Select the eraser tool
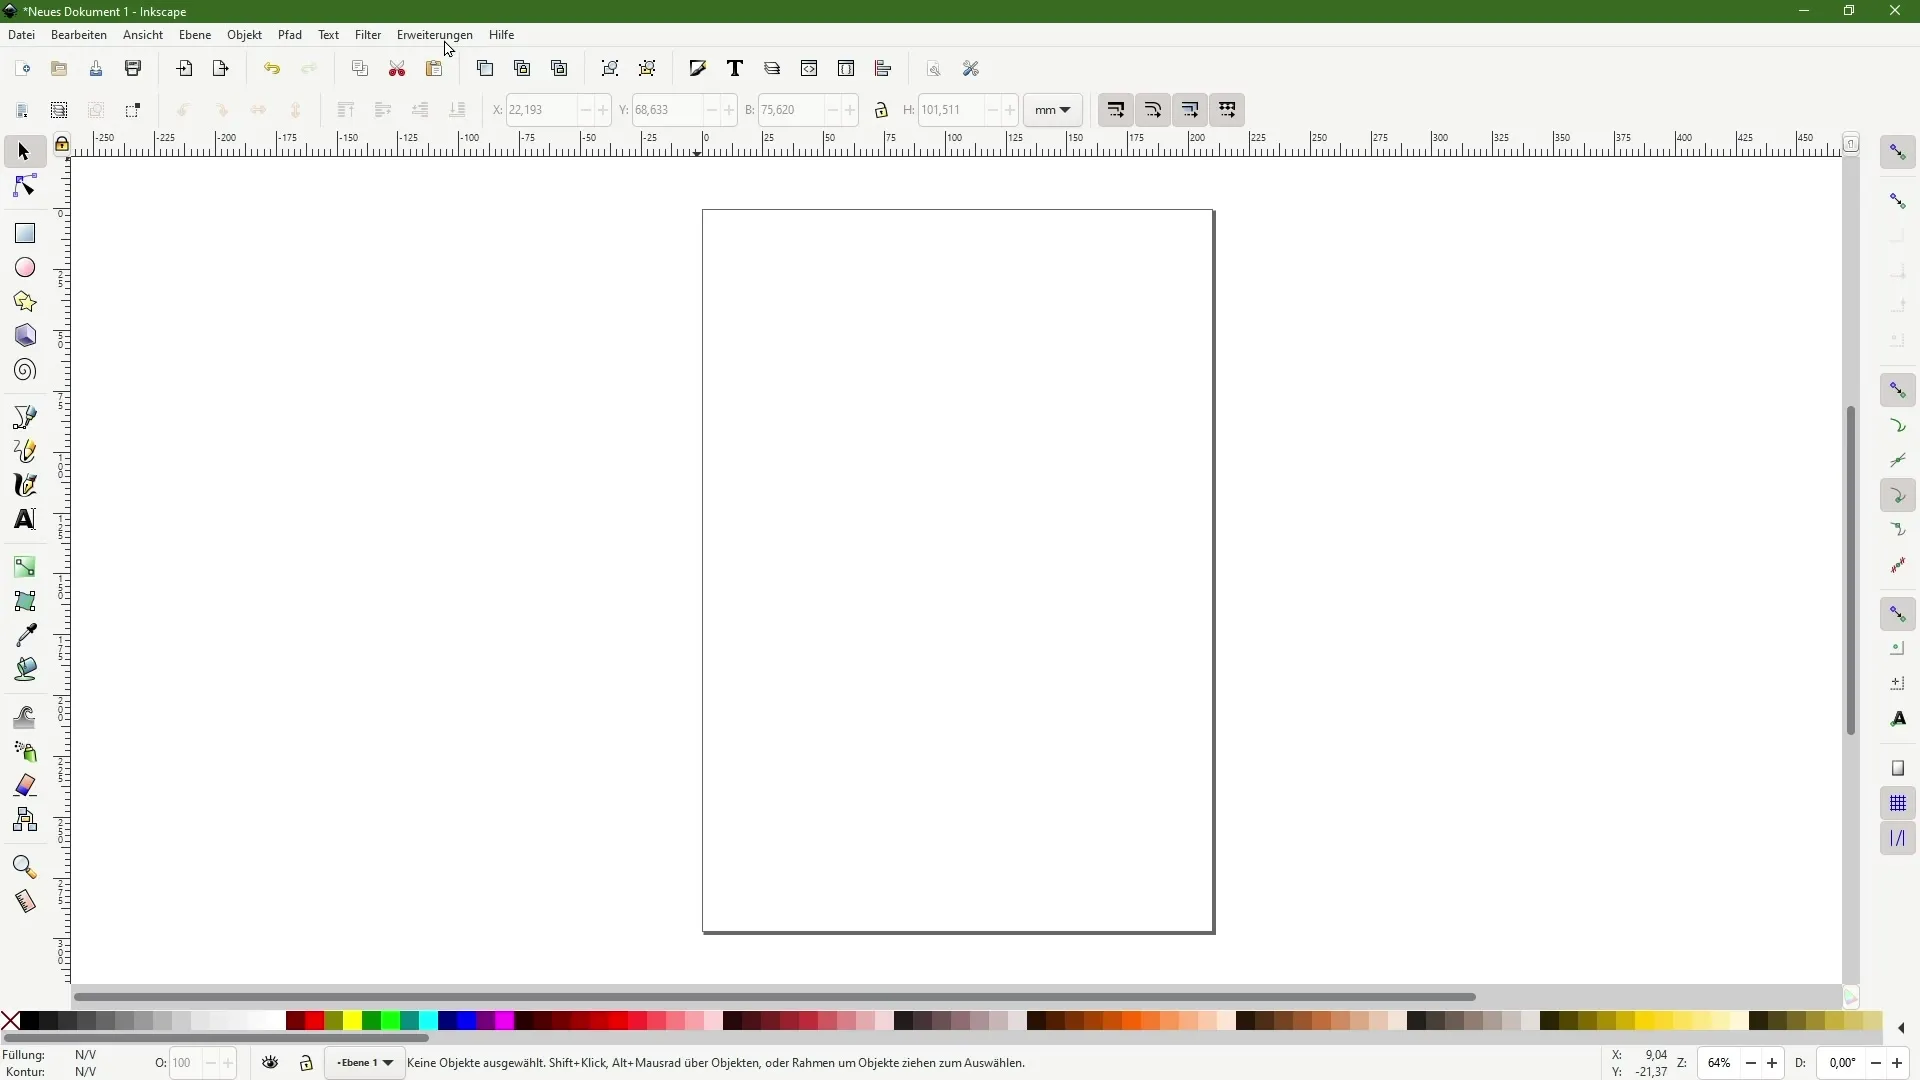 click(x=24, y=786)
